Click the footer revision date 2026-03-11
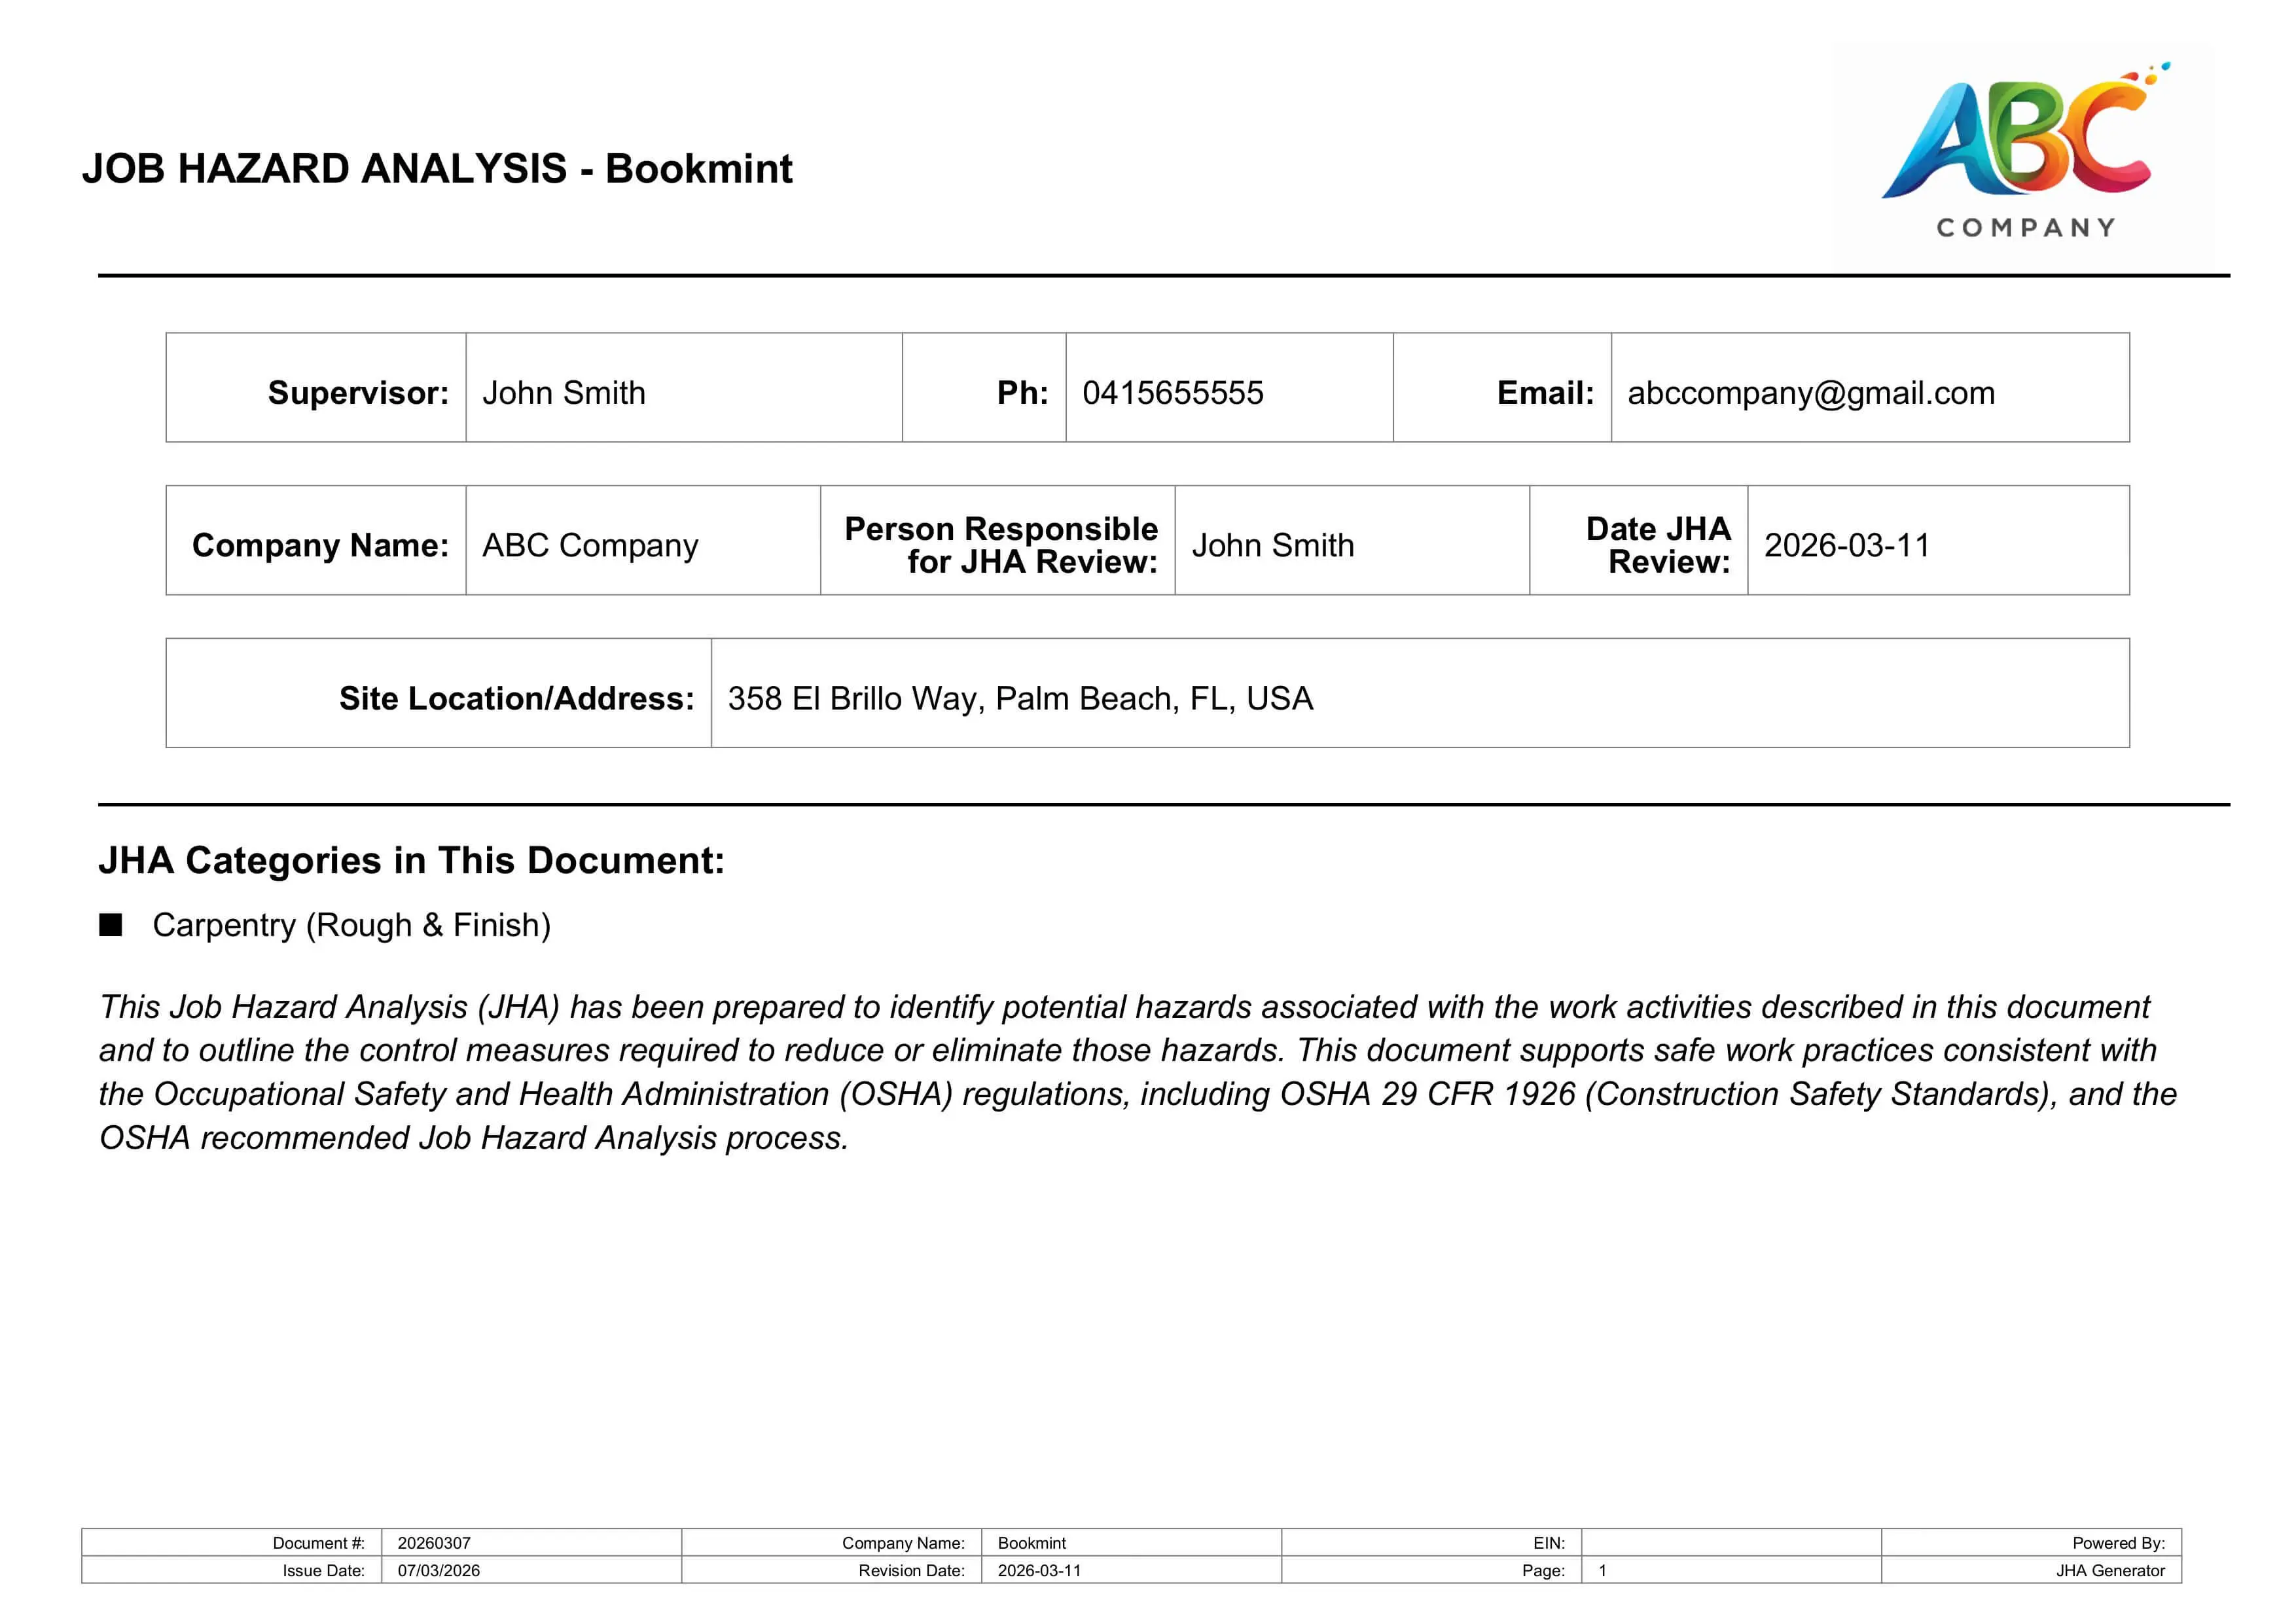2296x1624 pixels. [1039, 1570]
